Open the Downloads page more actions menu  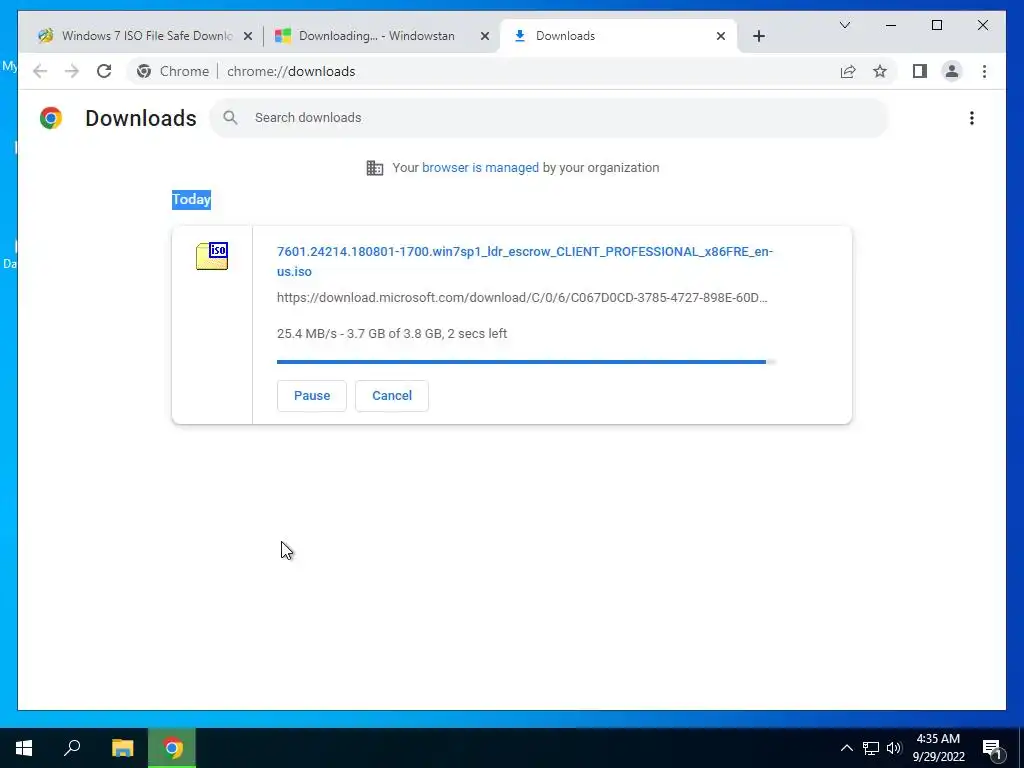(x=972, y=118)
